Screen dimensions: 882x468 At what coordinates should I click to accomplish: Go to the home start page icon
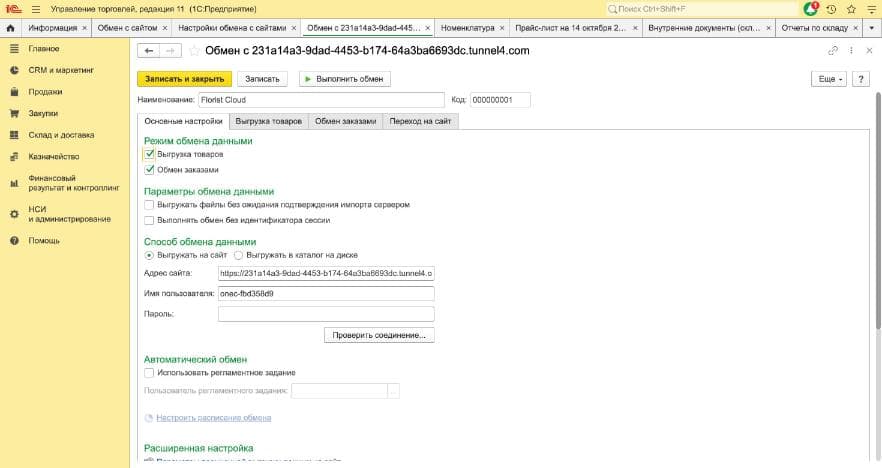tap(10, 28)
